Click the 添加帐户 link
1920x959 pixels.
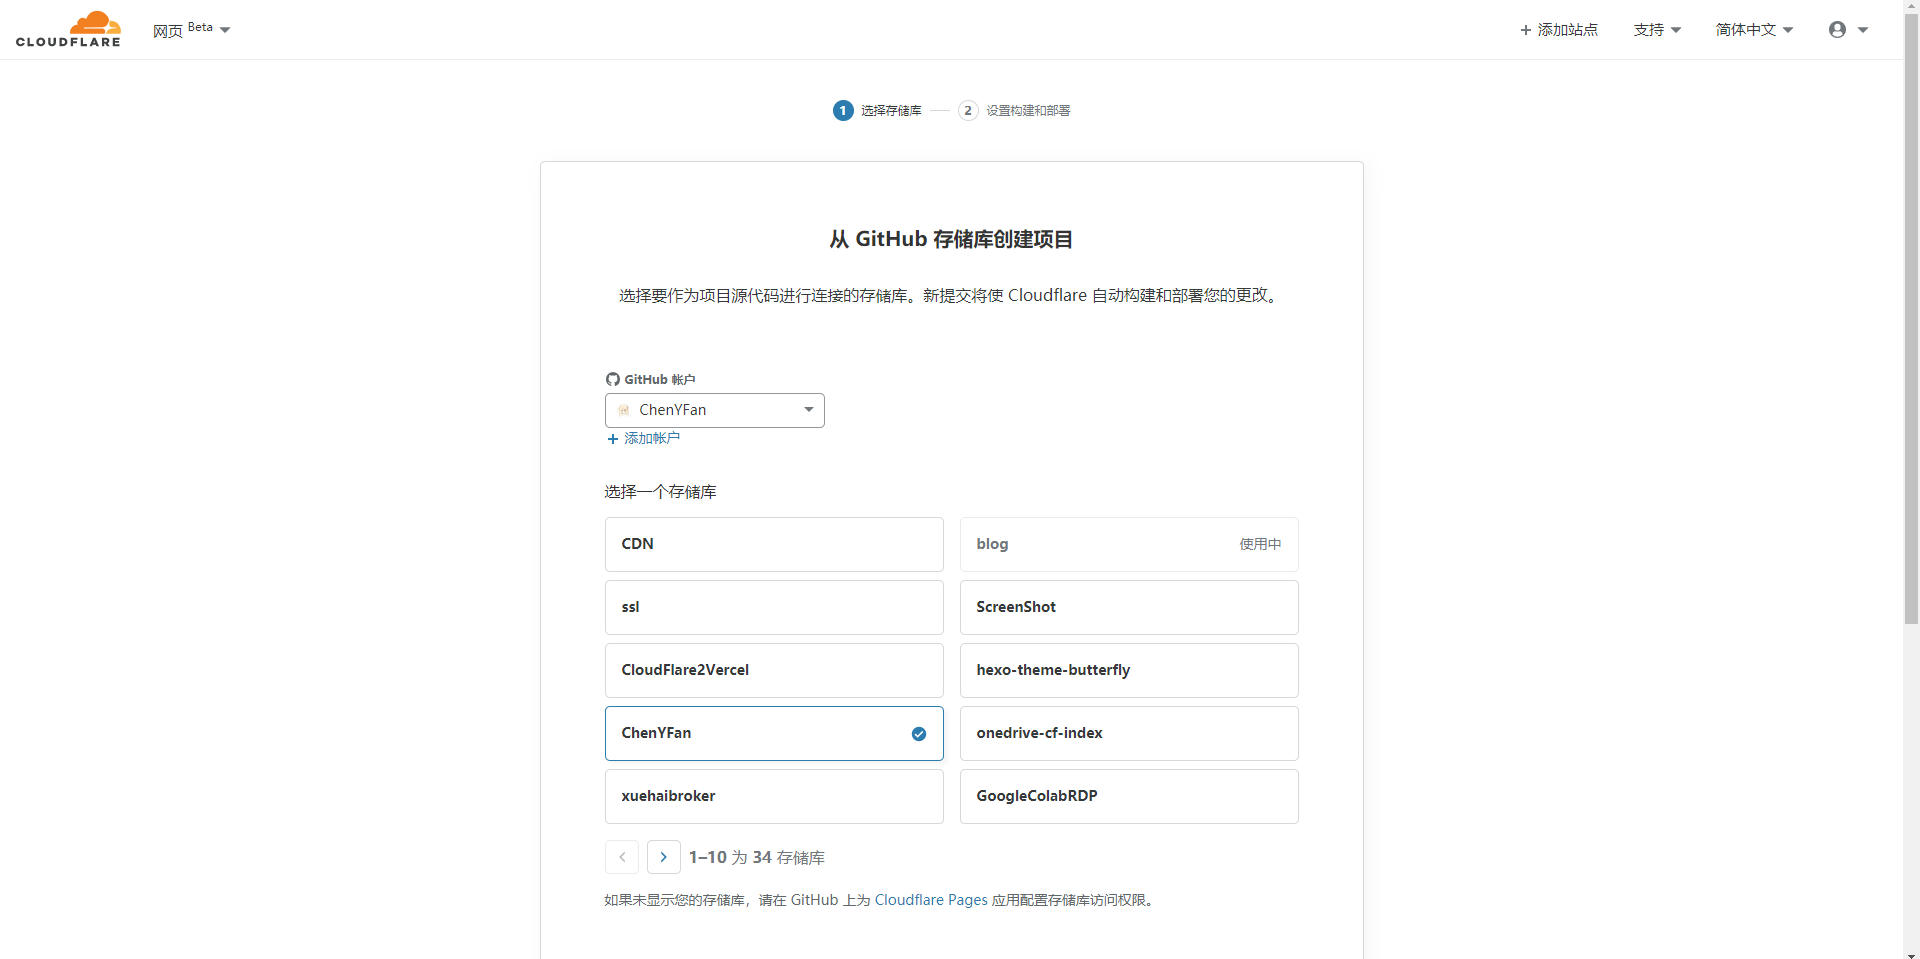point(651,438)
